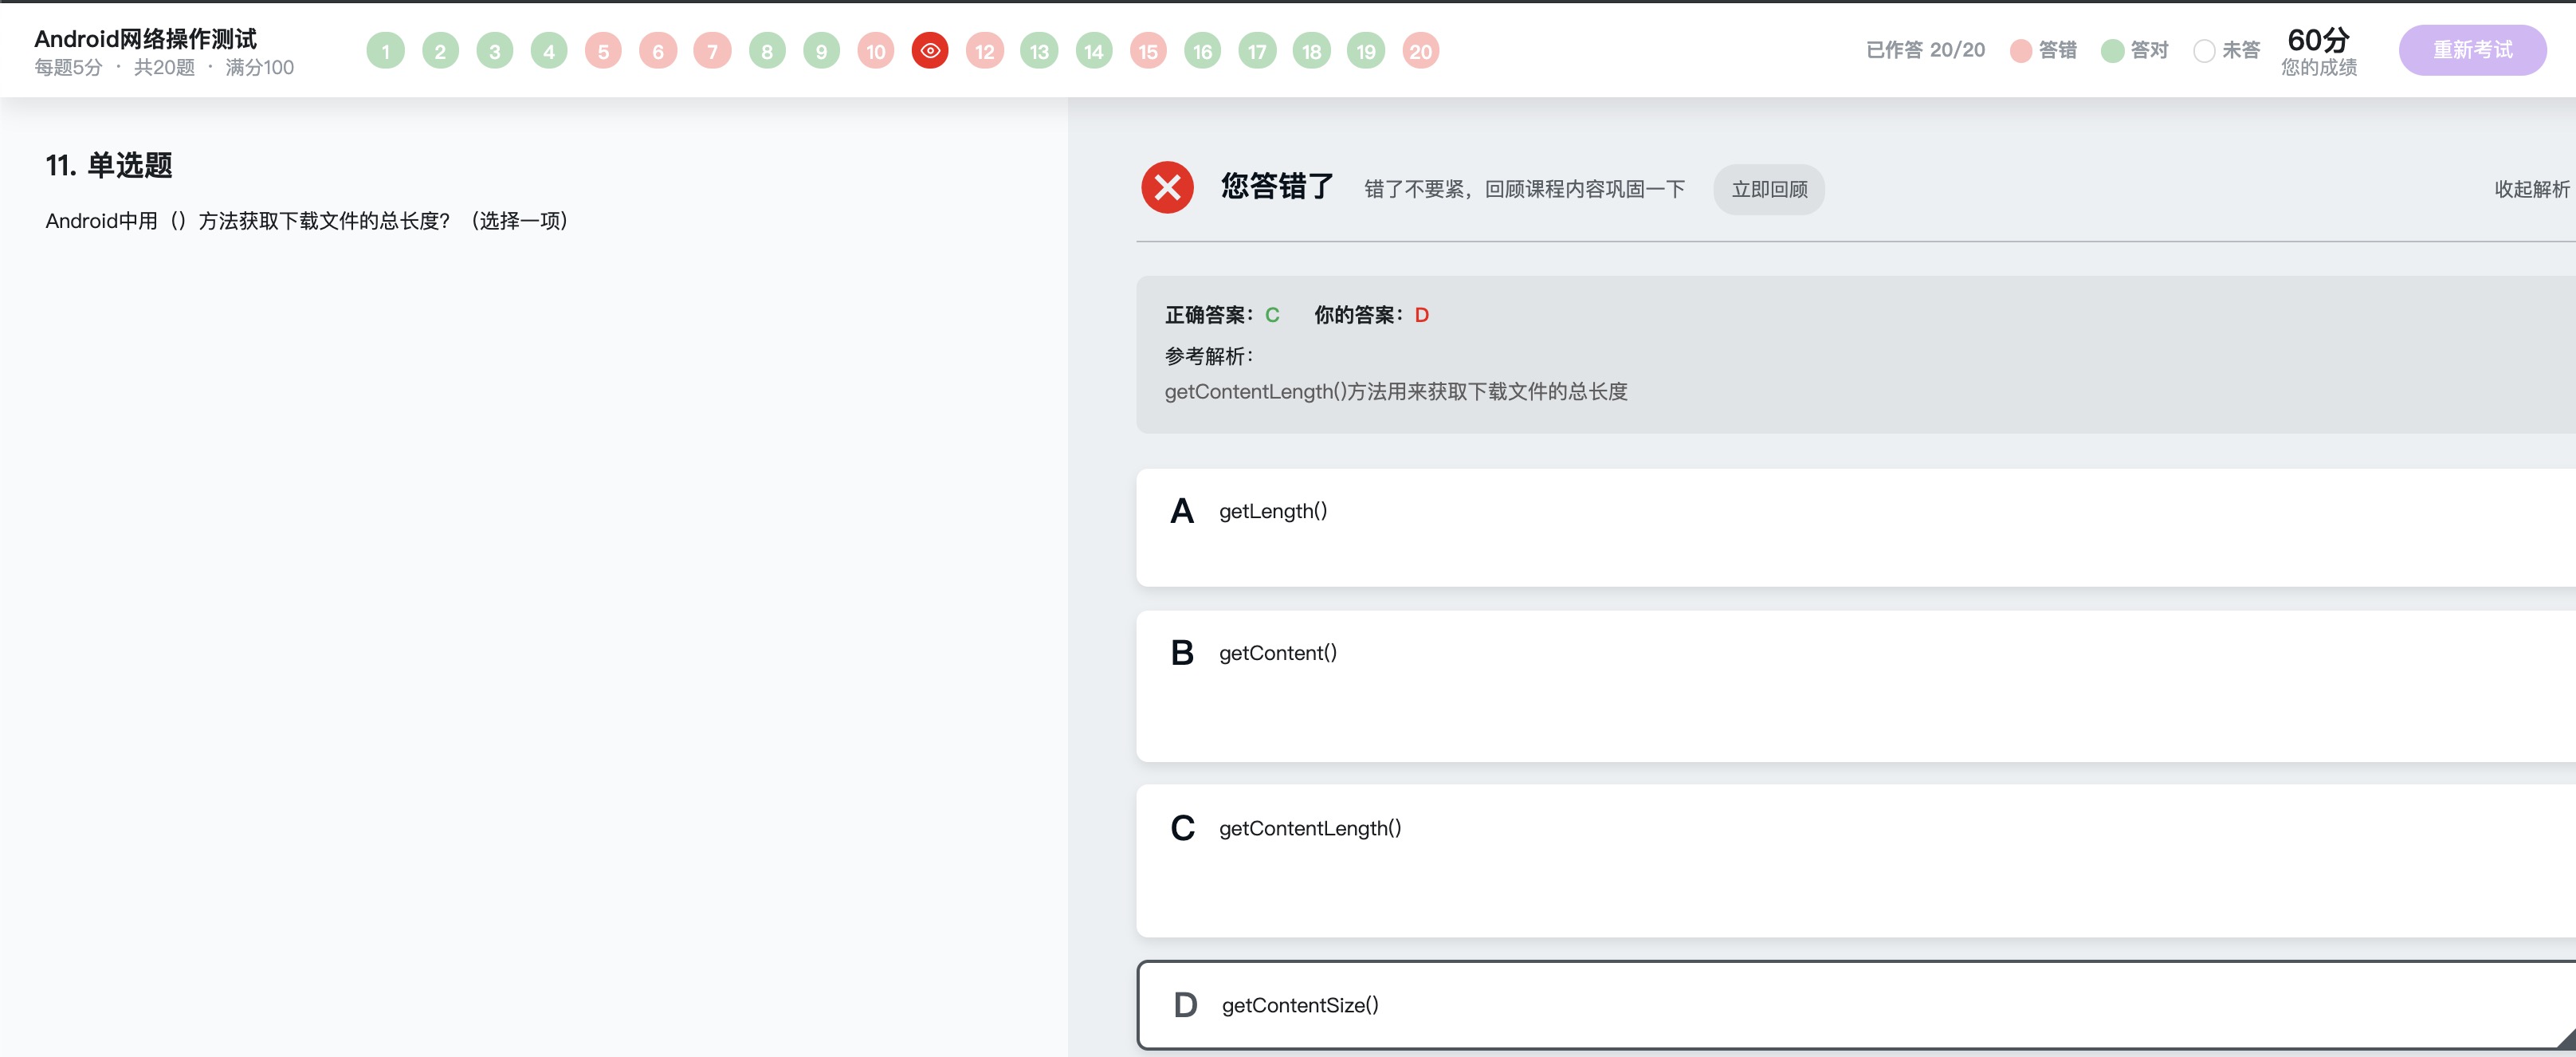Choose option A getLength()

tap(1856, 527)
